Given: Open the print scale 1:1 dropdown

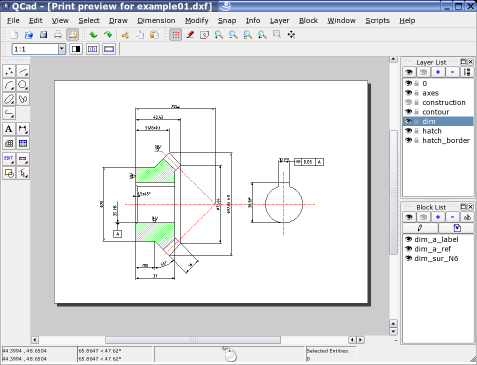Looking at the screenshot, I should 62,49.
